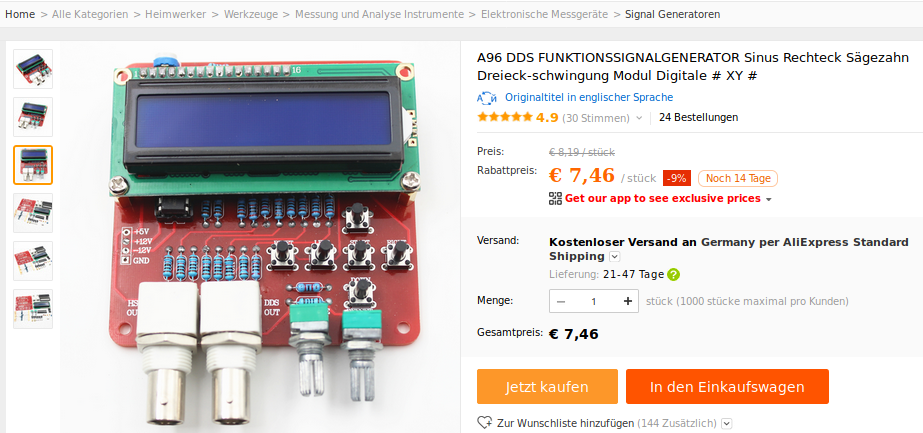The image size is (923, 433).
Task: Select the last product thumbnail
Action: (33, 309)
